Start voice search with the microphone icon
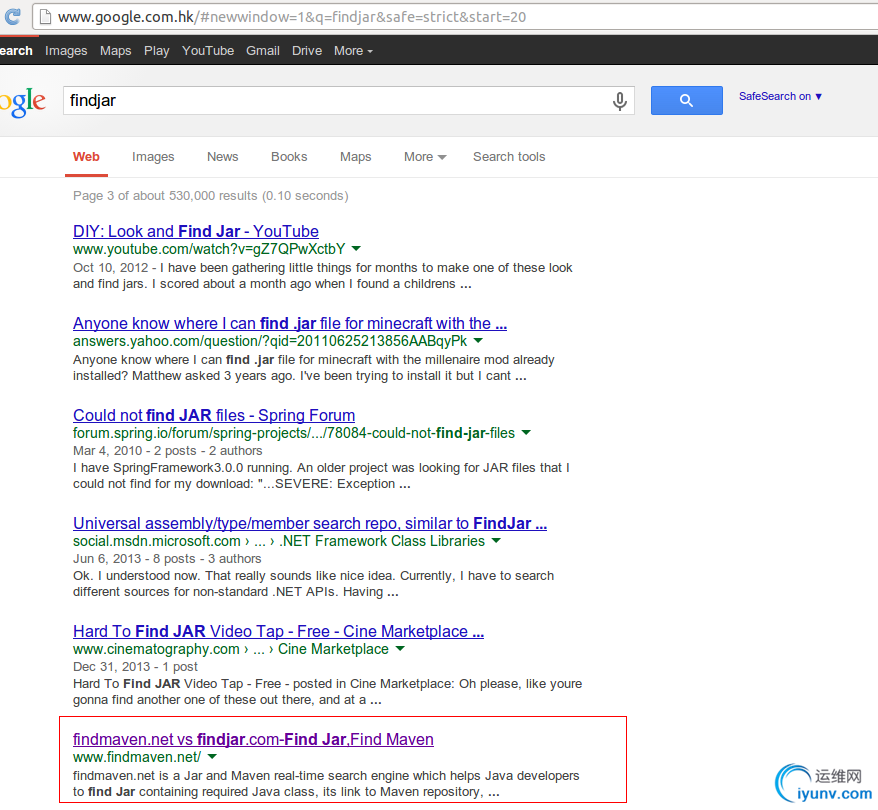The height and width of the screenshot is (810, 878). pyautogui.click(x=619, y=101)
